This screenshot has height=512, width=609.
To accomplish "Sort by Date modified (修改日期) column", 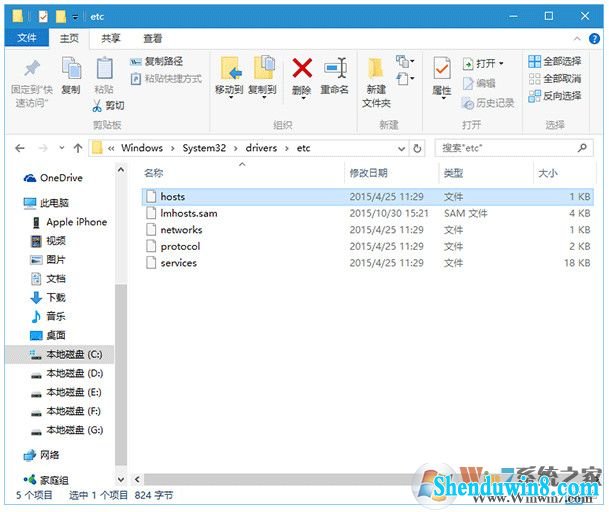I will (369, 173).
